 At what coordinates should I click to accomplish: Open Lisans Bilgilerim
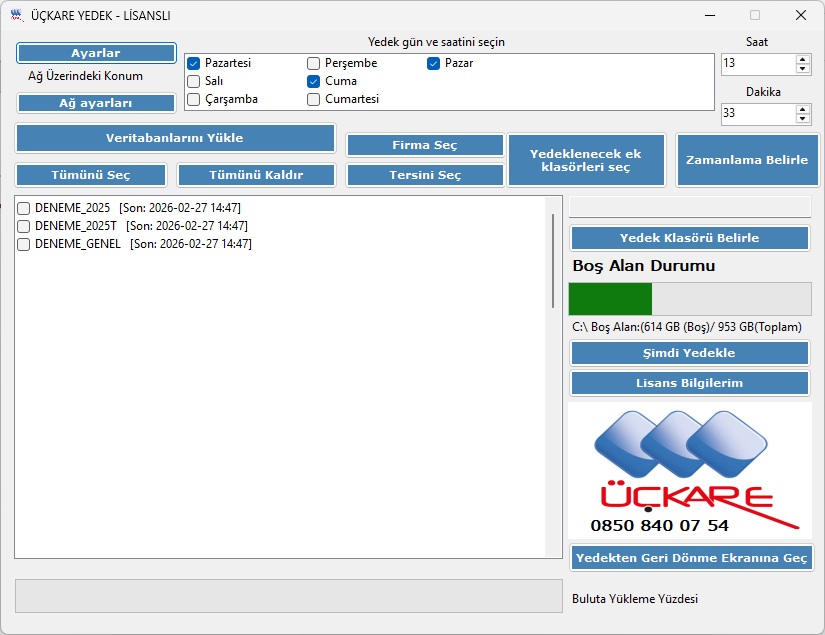[x=689, y=383]
